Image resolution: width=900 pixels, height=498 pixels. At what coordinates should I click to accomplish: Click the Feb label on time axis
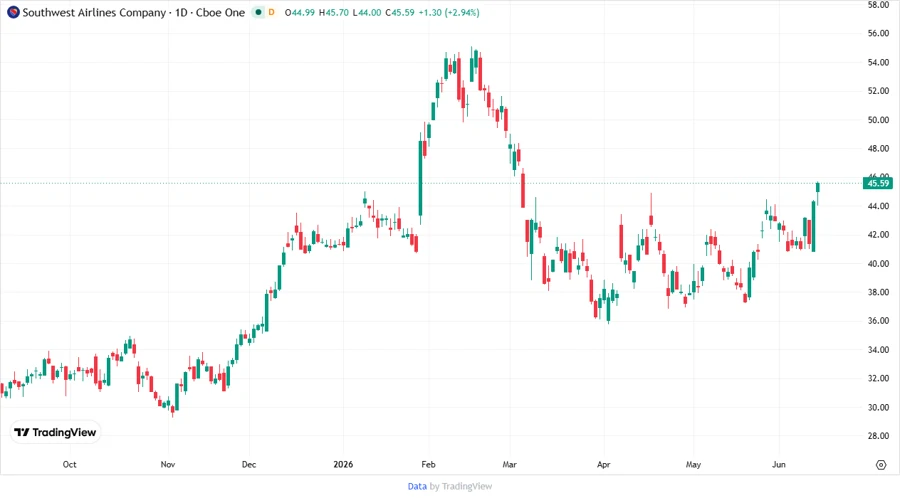click(428, 464)
